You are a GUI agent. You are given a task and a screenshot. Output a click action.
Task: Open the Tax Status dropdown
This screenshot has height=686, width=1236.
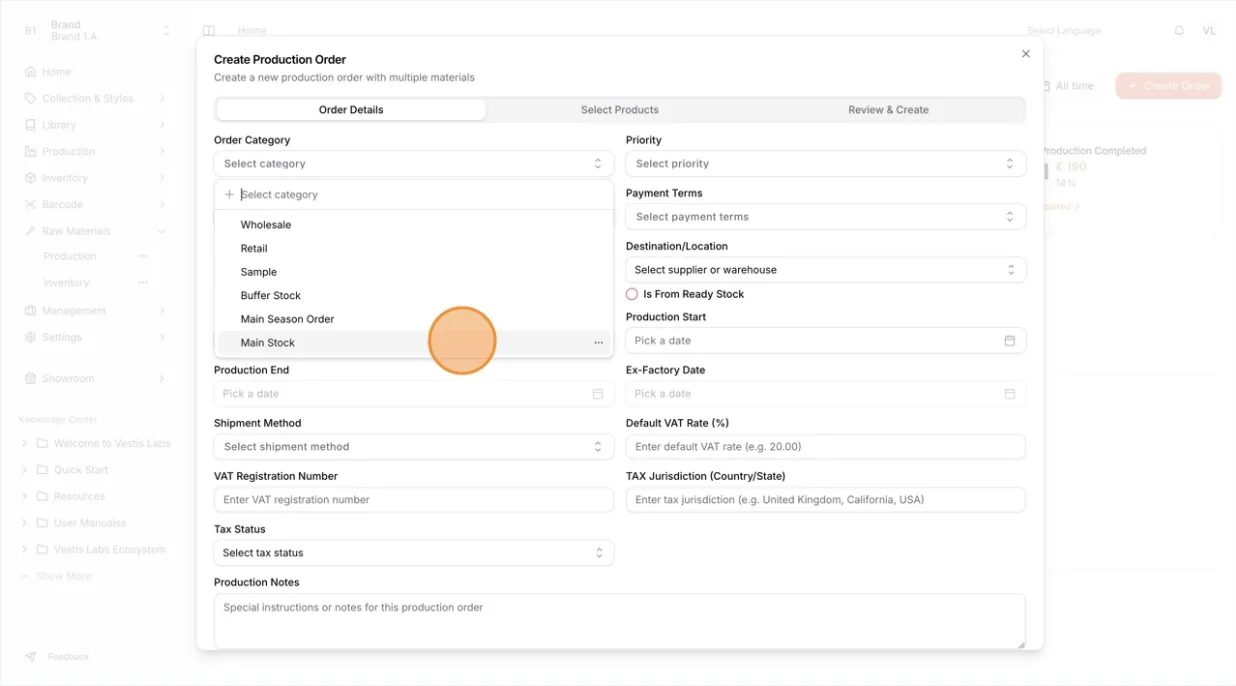[x=414, y=553]
